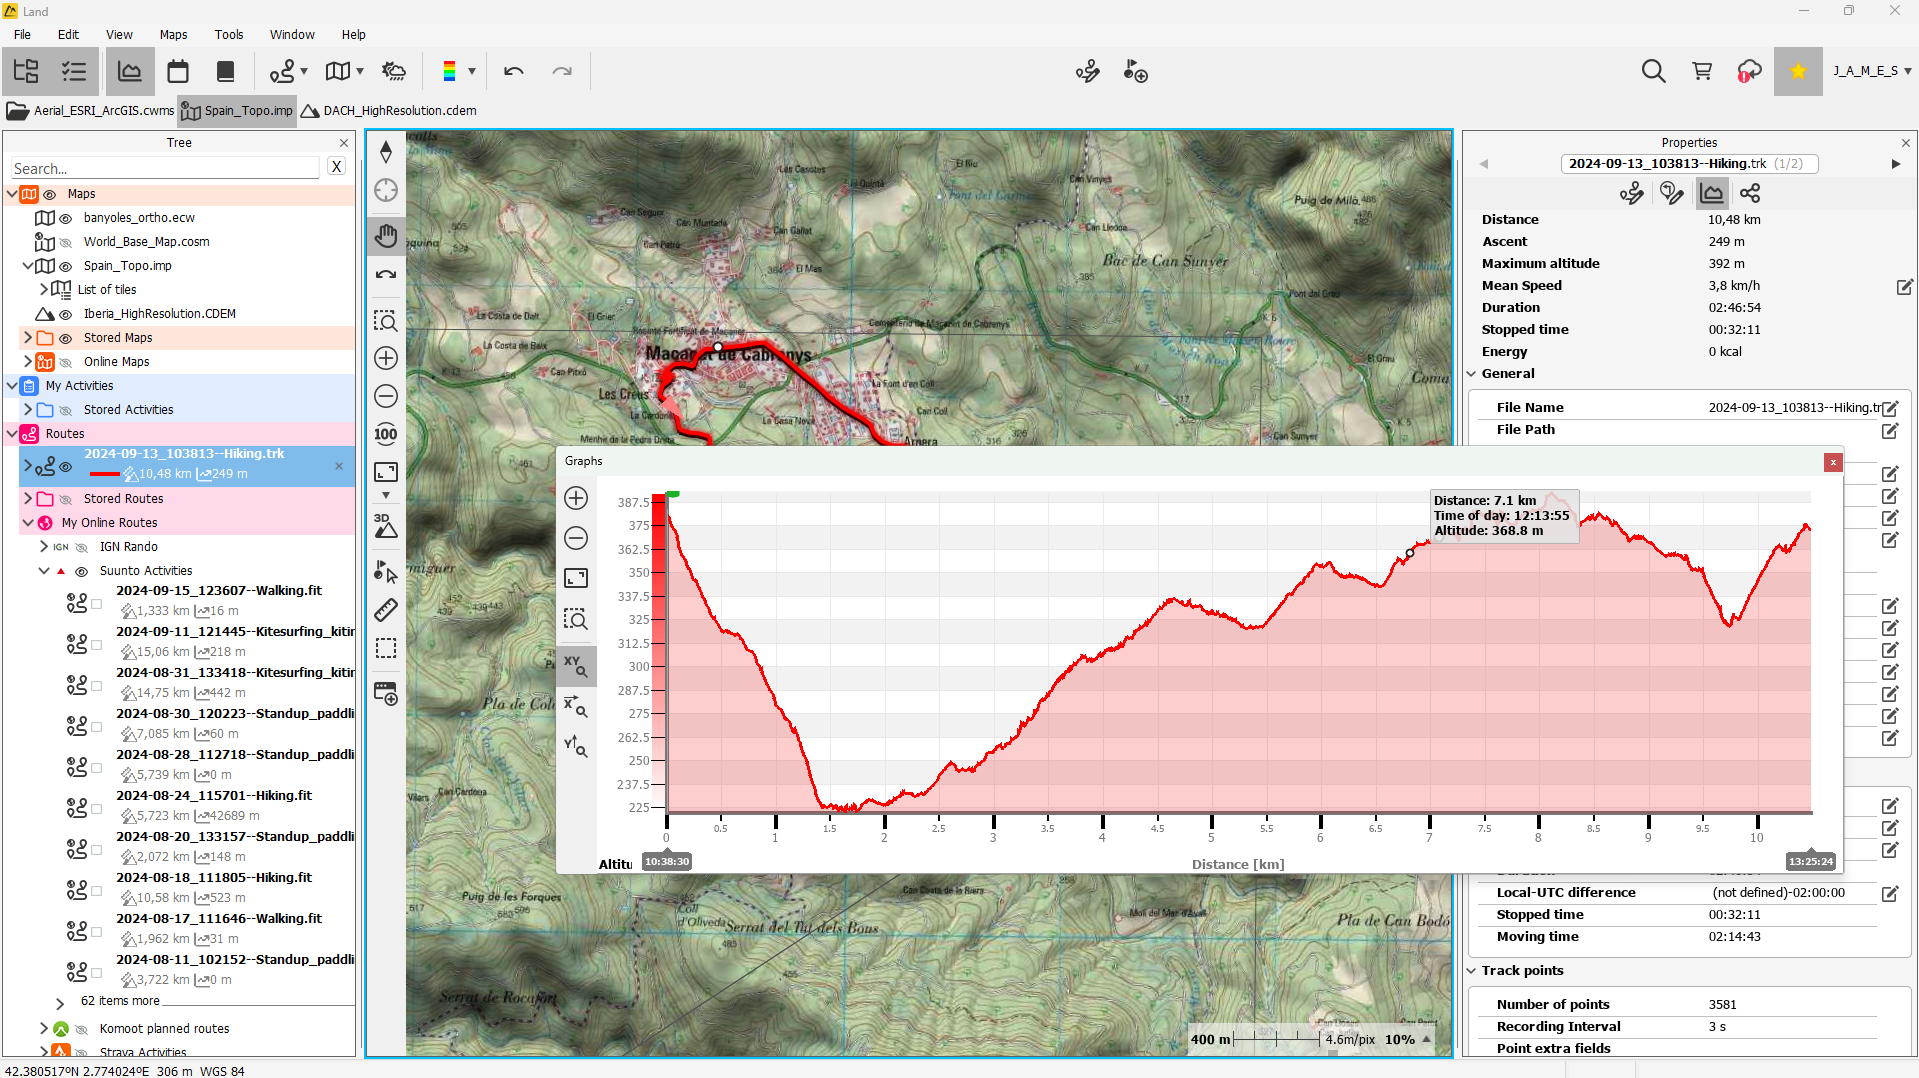This screenshot has width=1919, height=1078.
Task: Open the search magnifier in top bar
Action: coord(1653,71)
